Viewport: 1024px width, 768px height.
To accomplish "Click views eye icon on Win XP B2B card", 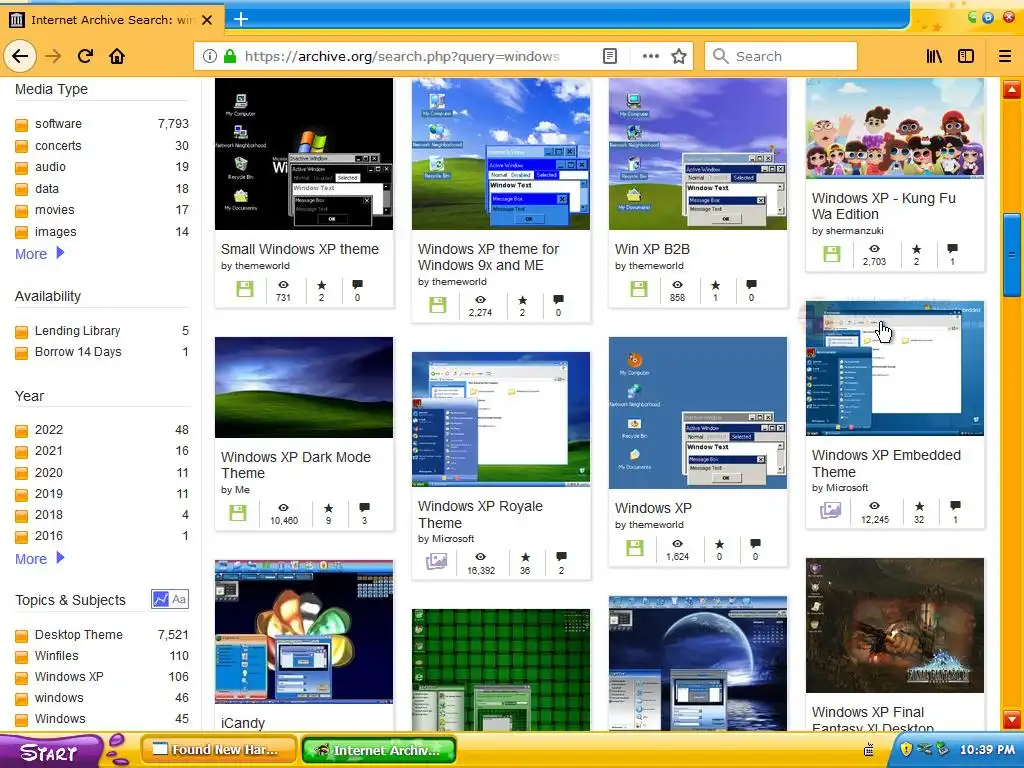I will (678, 285).
